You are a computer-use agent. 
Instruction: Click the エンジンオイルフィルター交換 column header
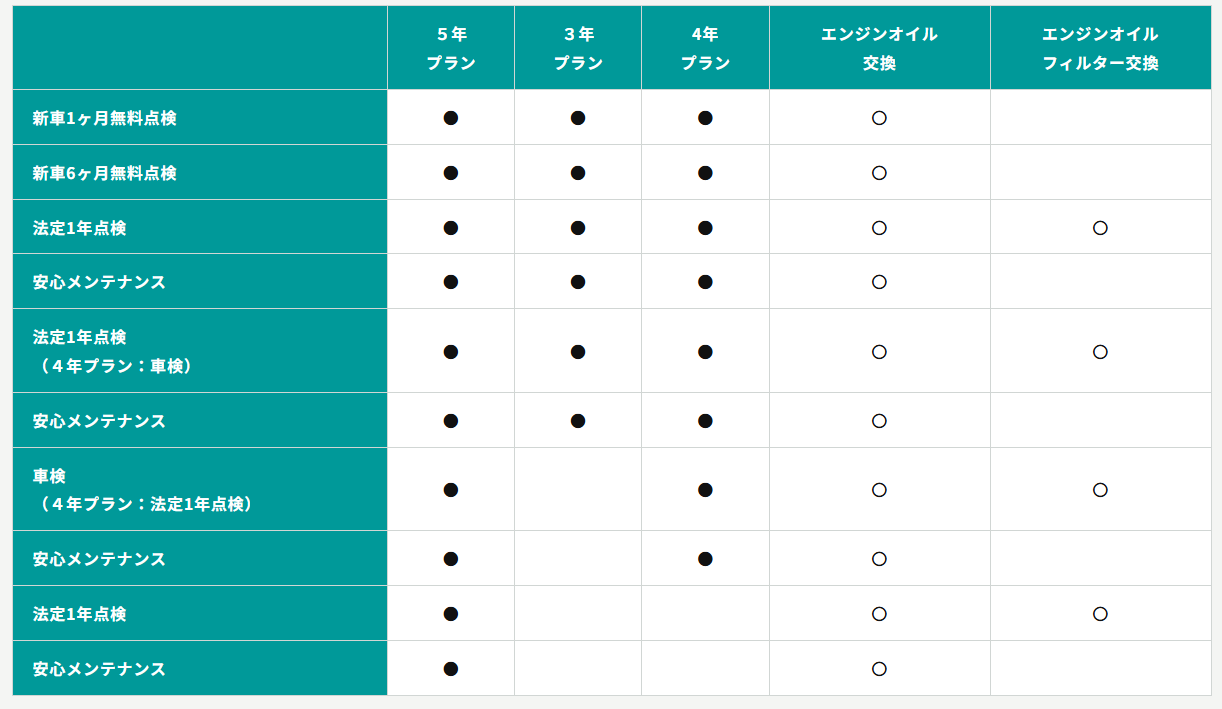tap(1100, 48)
